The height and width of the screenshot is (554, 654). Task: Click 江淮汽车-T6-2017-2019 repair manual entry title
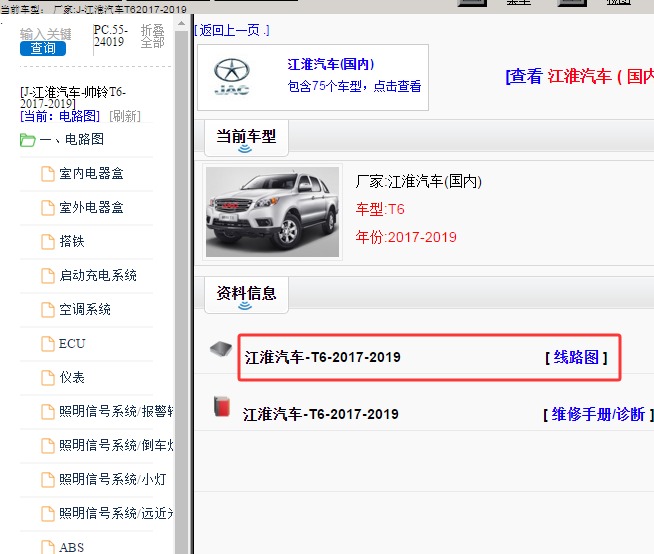click(x=320, y=414)
